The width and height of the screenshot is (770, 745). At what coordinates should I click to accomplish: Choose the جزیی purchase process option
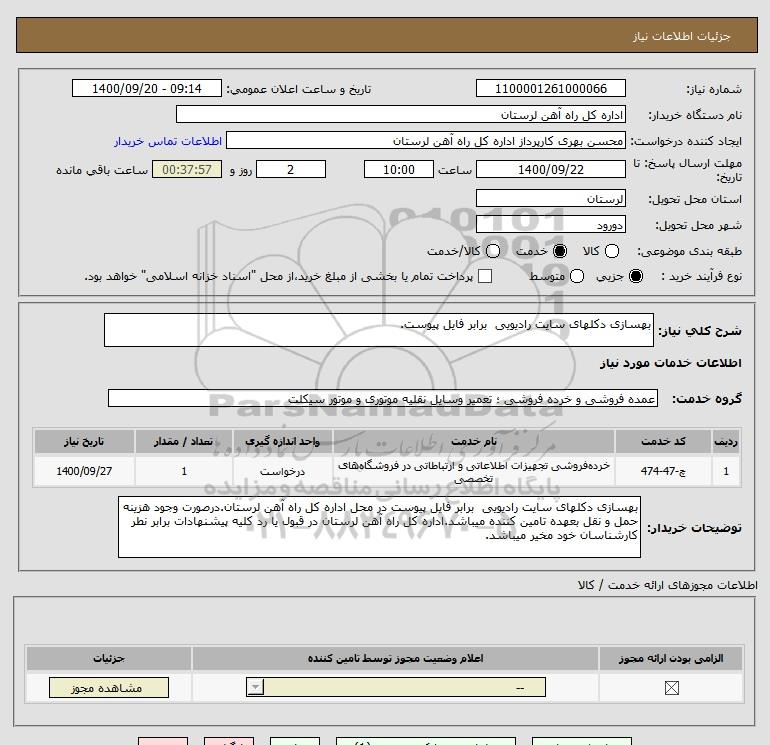(x=636, y=276)
